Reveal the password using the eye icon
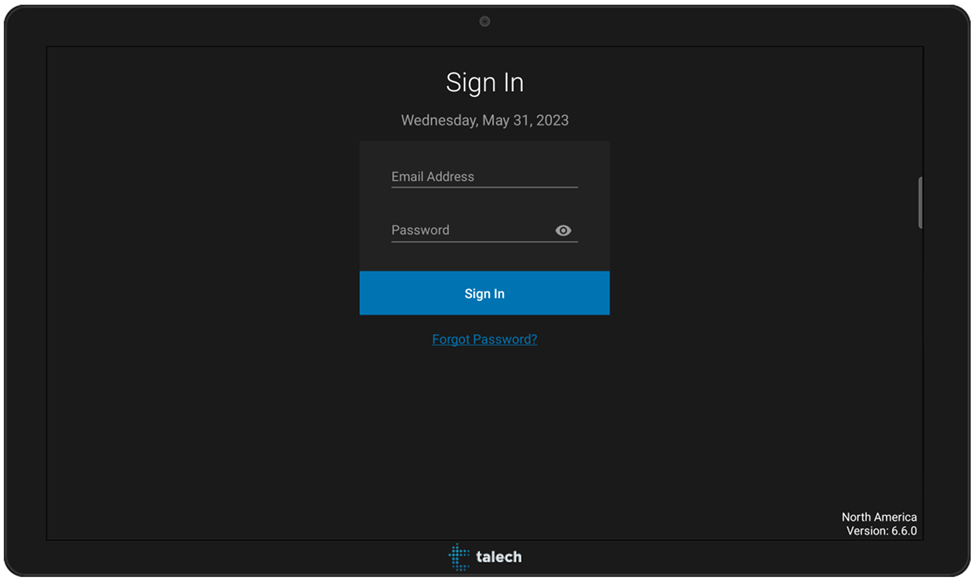Screen dimensions: 975x583 coord(563,230)
